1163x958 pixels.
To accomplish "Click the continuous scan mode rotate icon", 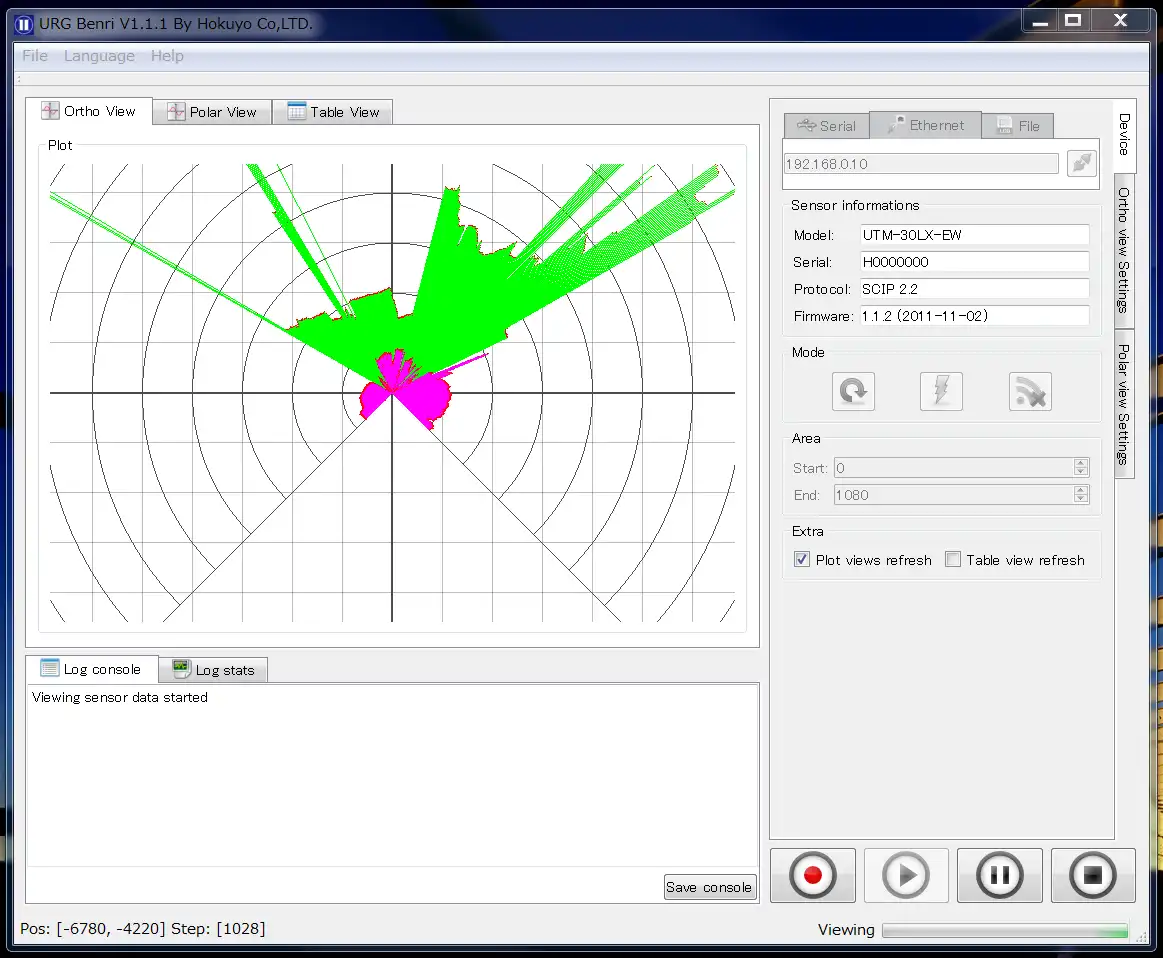I will click(x=853, y=391).
